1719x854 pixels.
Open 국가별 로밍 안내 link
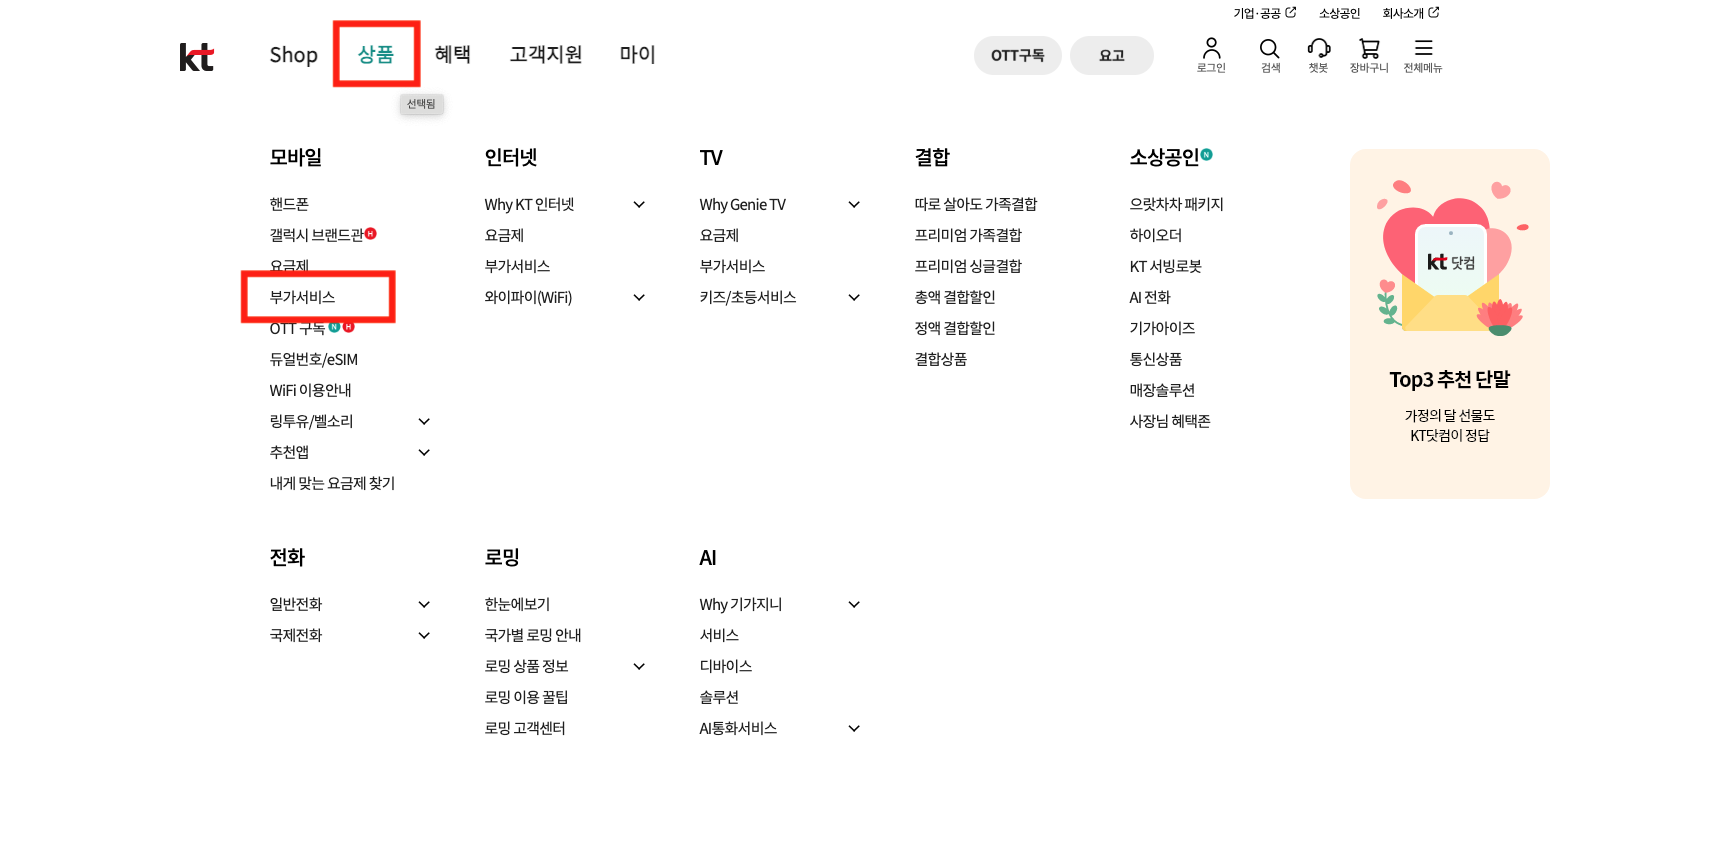(533, 635)
